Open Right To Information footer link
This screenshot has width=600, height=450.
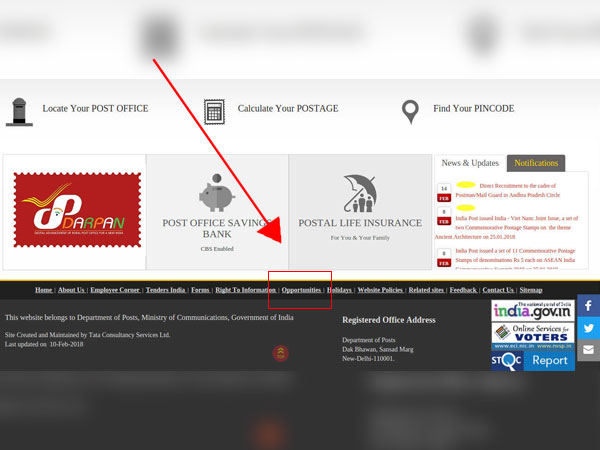pos(246,290)
